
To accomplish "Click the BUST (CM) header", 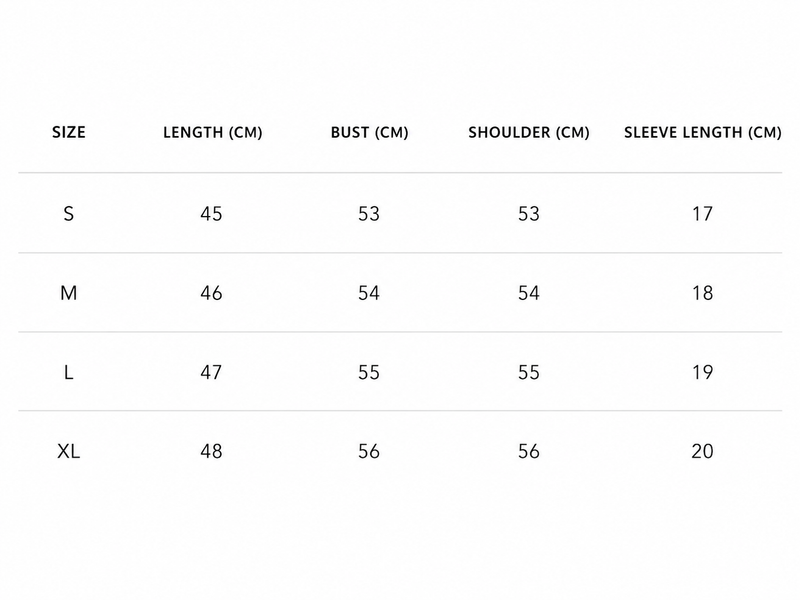I will tap(369, 133).
